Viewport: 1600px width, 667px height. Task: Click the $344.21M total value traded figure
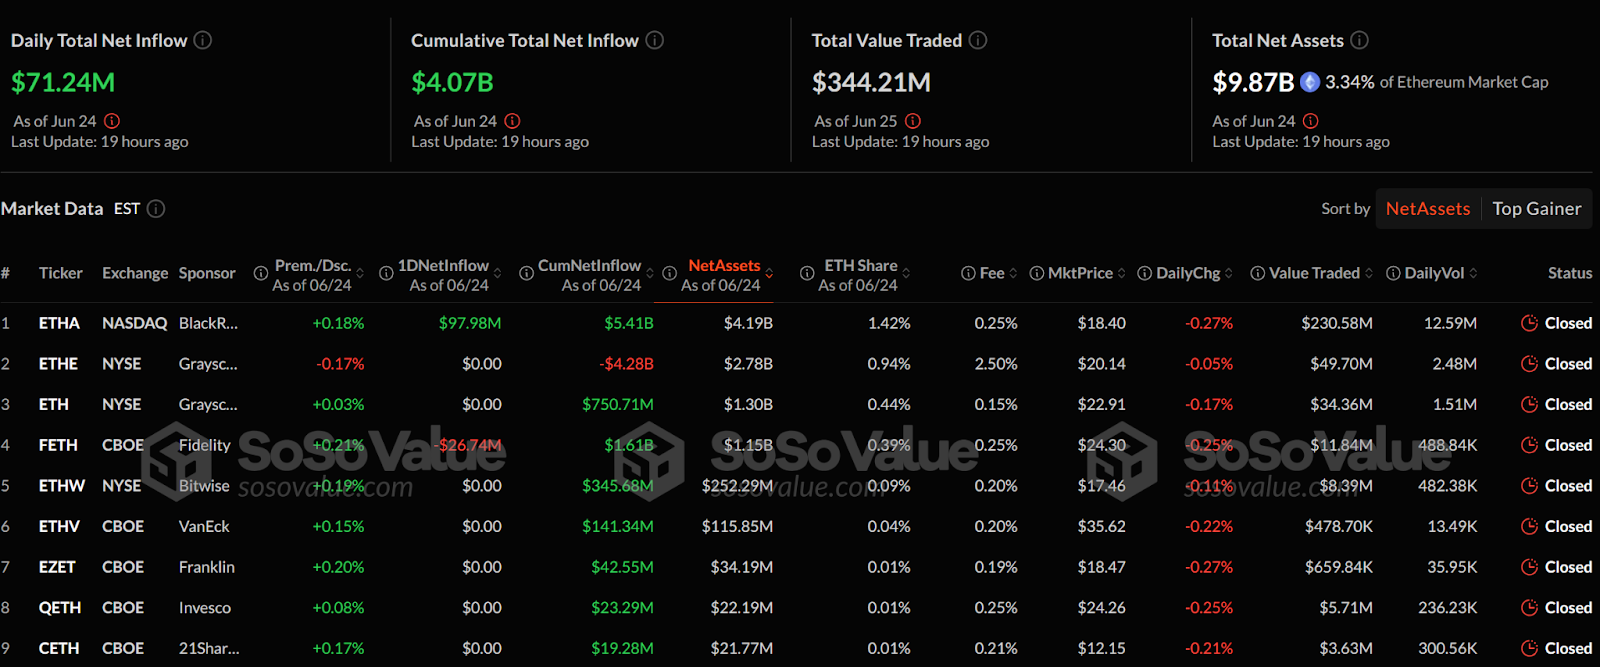tap(871, 82)
